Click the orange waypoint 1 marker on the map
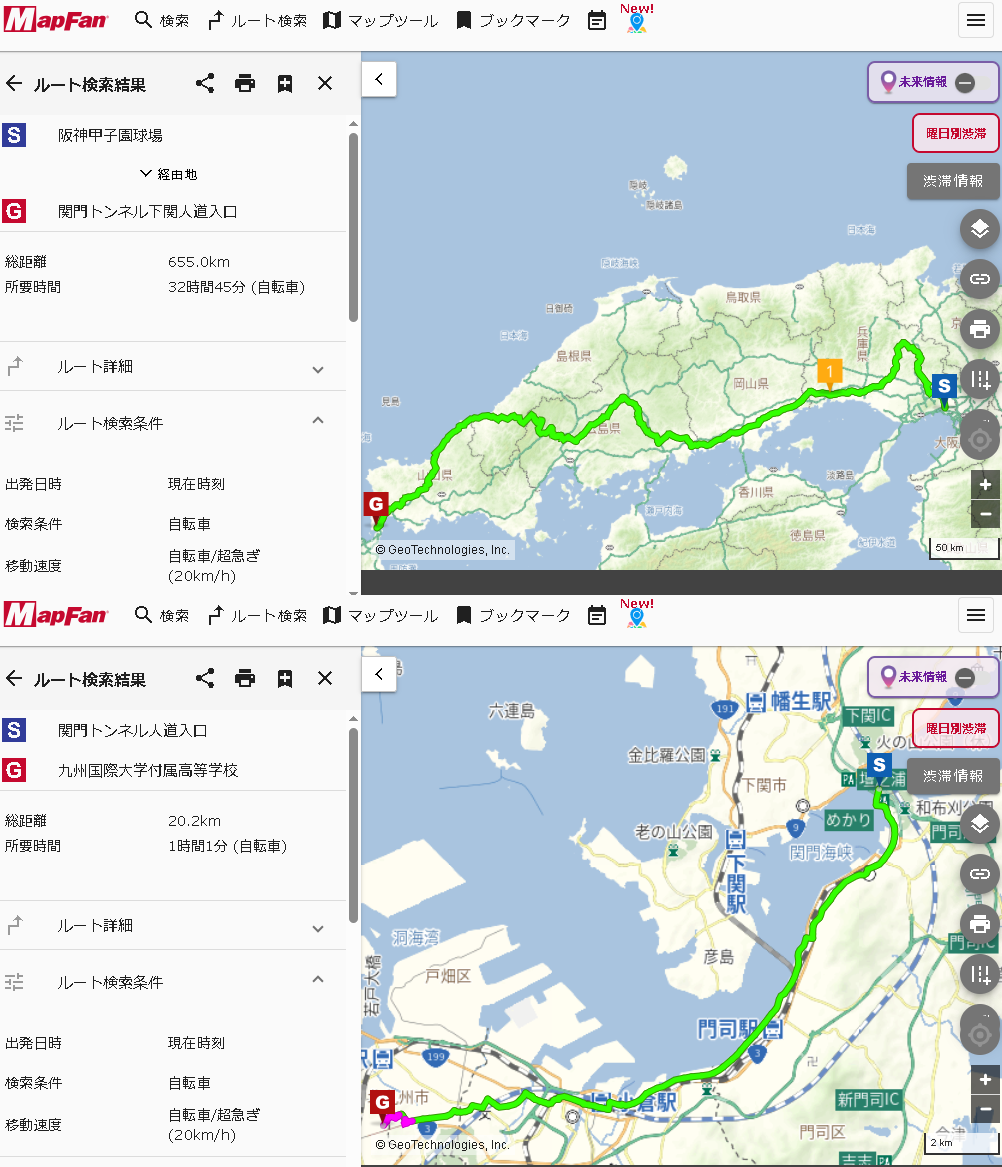 829,372
